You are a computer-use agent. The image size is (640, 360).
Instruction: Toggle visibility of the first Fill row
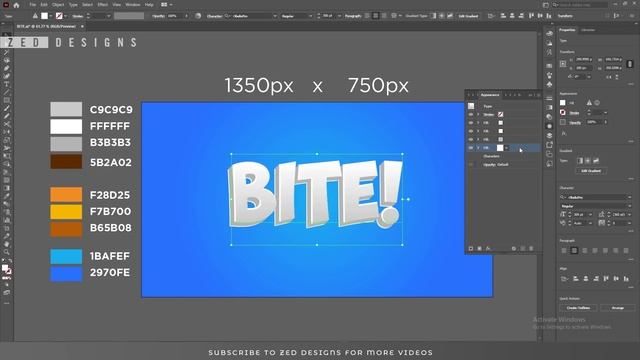471,123
